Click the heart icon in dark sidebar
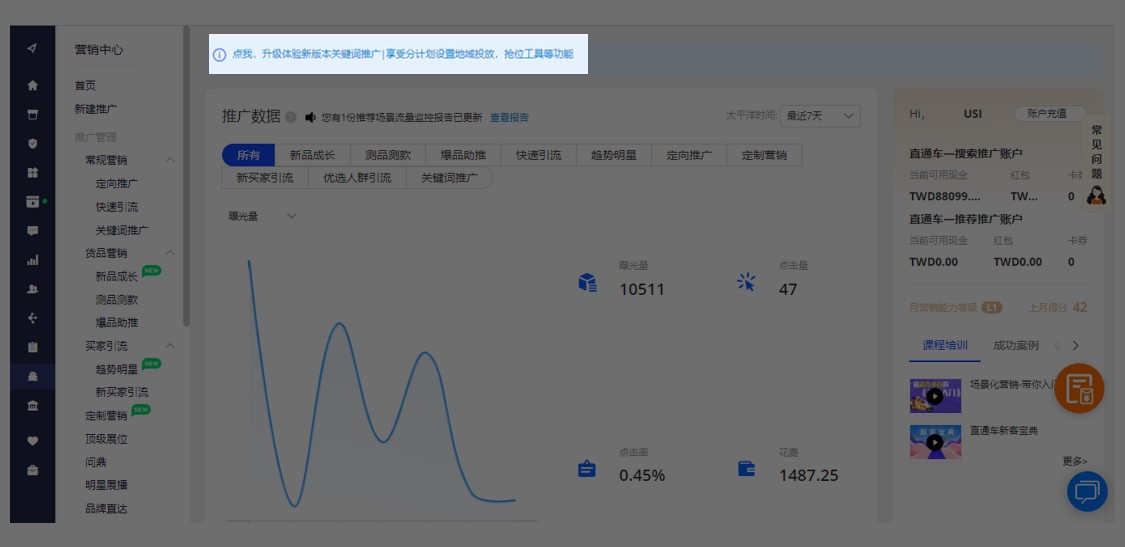The image size is (1125, 547). point(33,440)
